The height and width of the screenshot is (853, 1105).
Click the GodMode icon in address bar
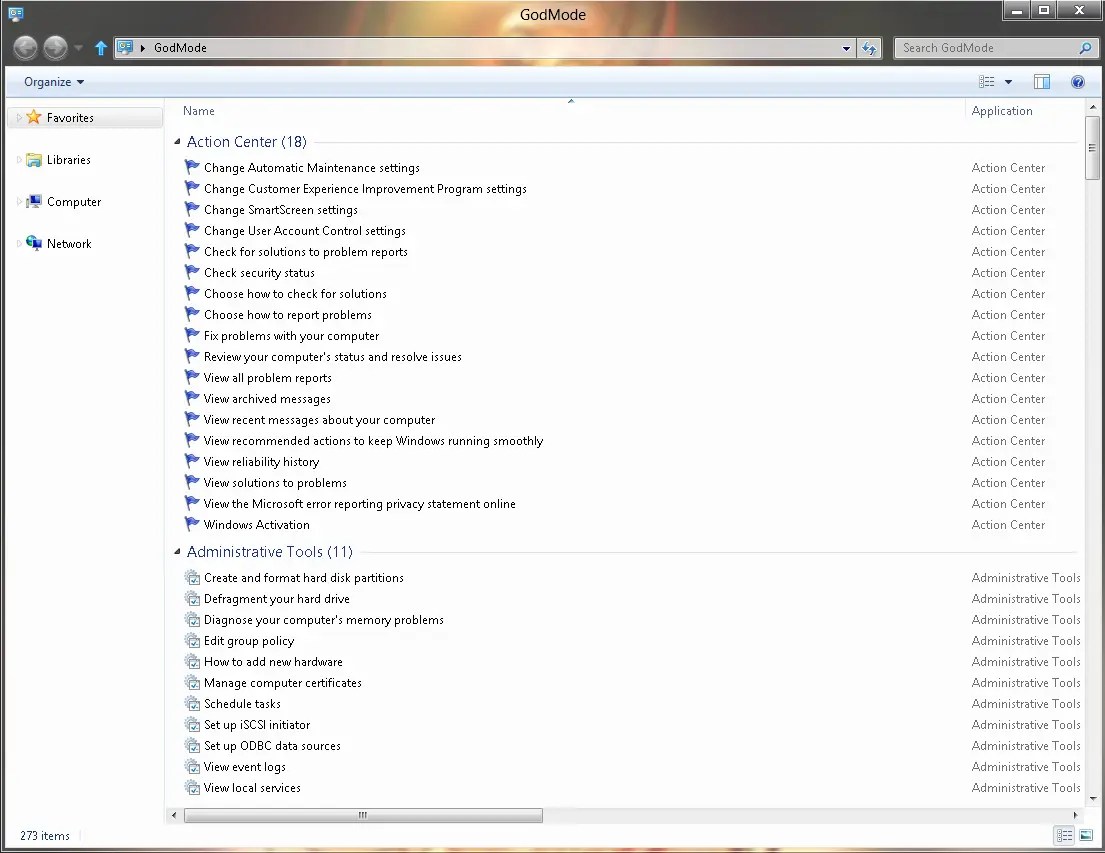(125, 48)
